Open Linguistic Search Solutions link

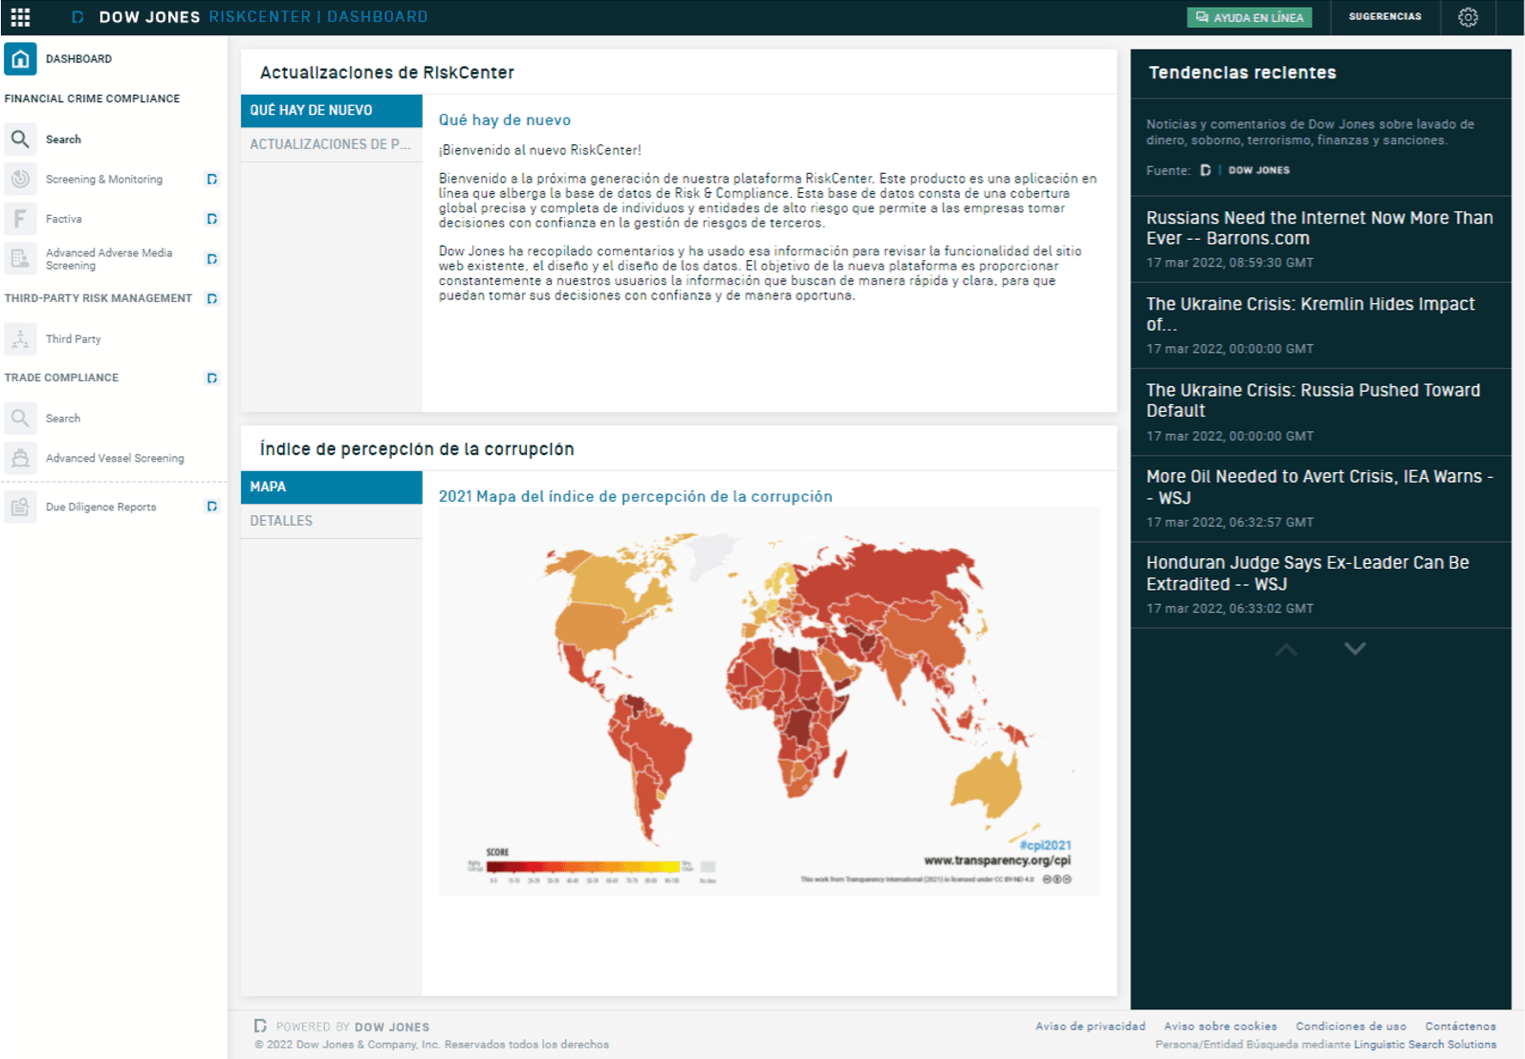pyautogui.click(x=1425, y=1044)
